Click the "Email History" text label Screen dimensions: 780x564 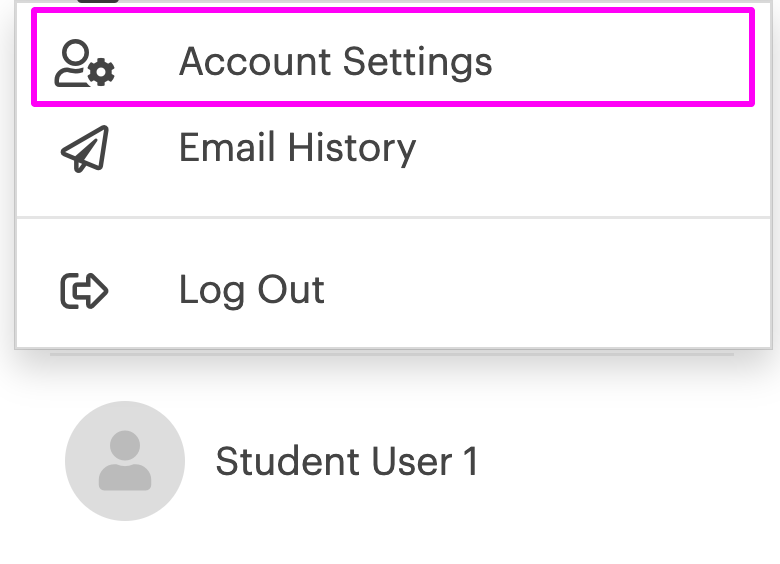[297, 148]
